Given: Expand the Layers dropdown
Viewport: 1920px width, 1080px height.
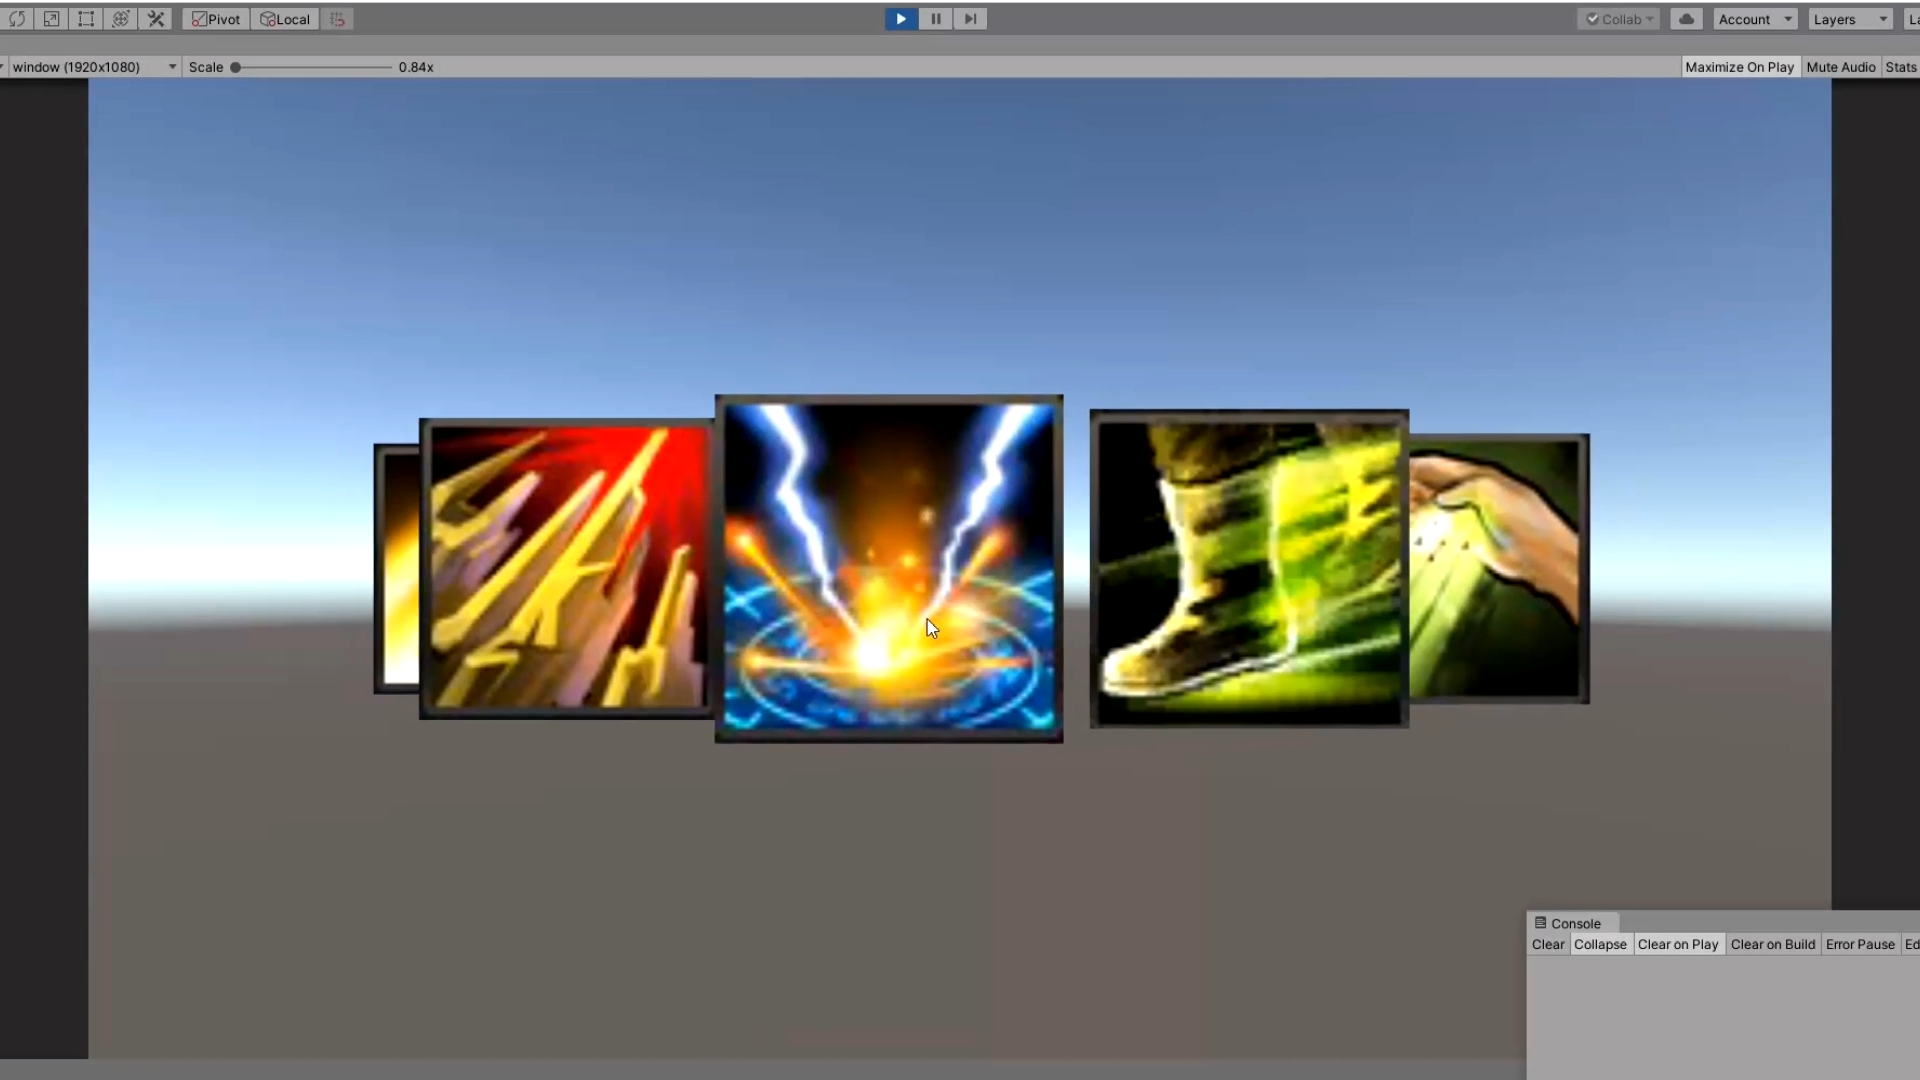Looking at the screenshot, I should (x=1849, y=19).
